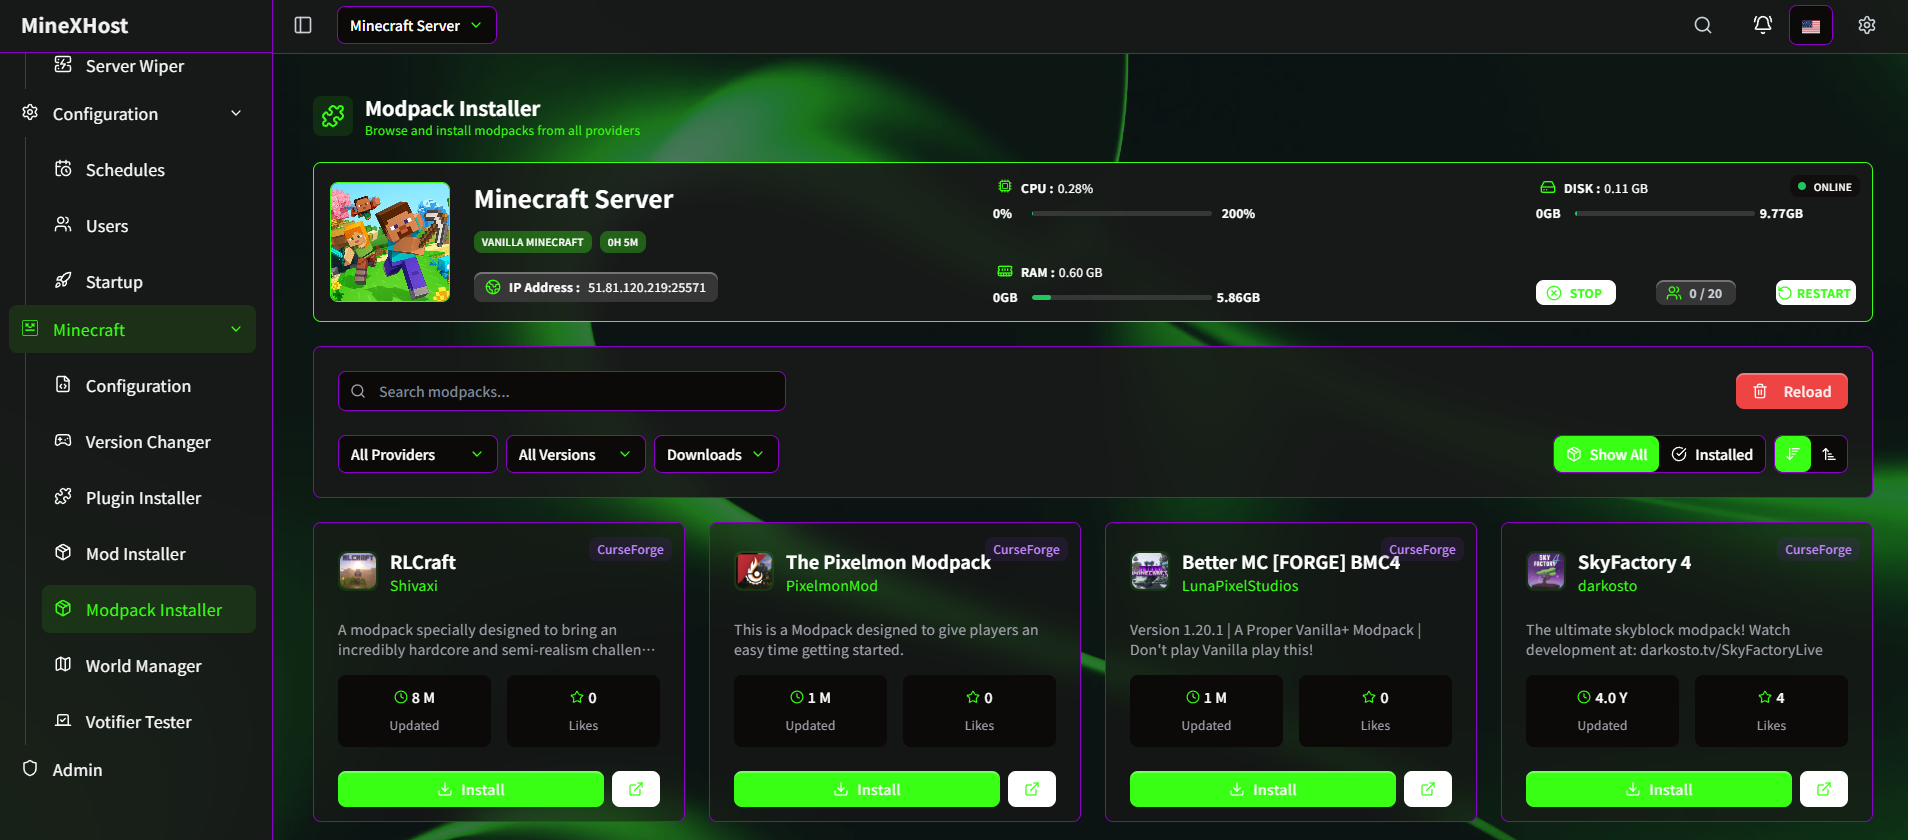Install the SkyFactory 4 modpack

[1659, 789]
